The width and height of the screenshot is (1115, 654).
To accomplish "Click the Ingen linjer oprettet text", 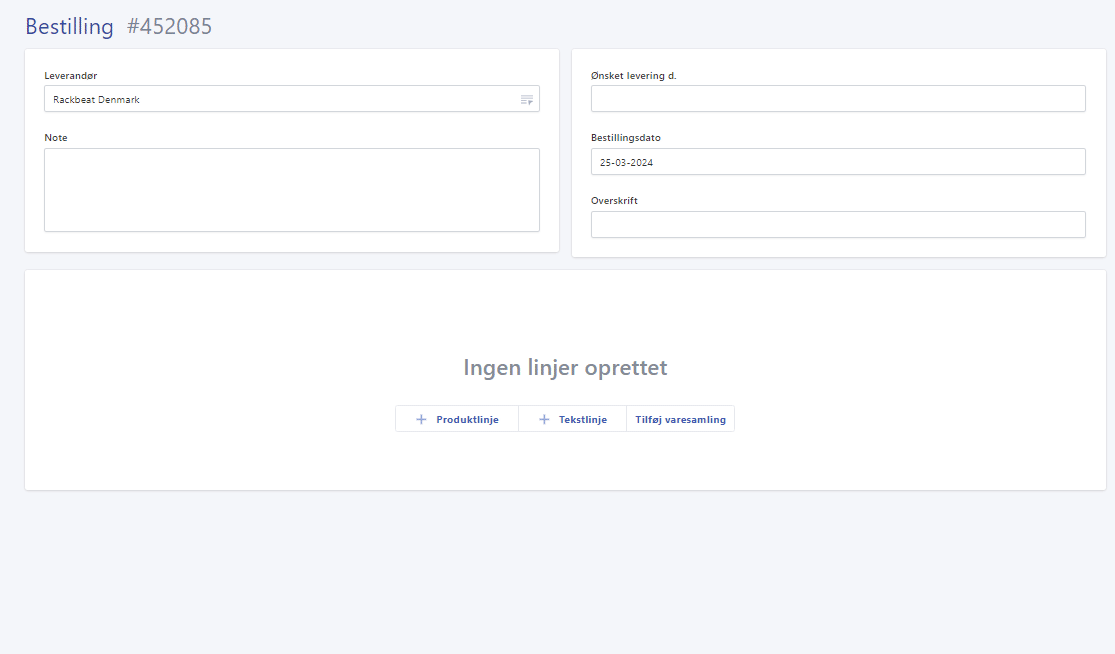I will tap(565, 367).
